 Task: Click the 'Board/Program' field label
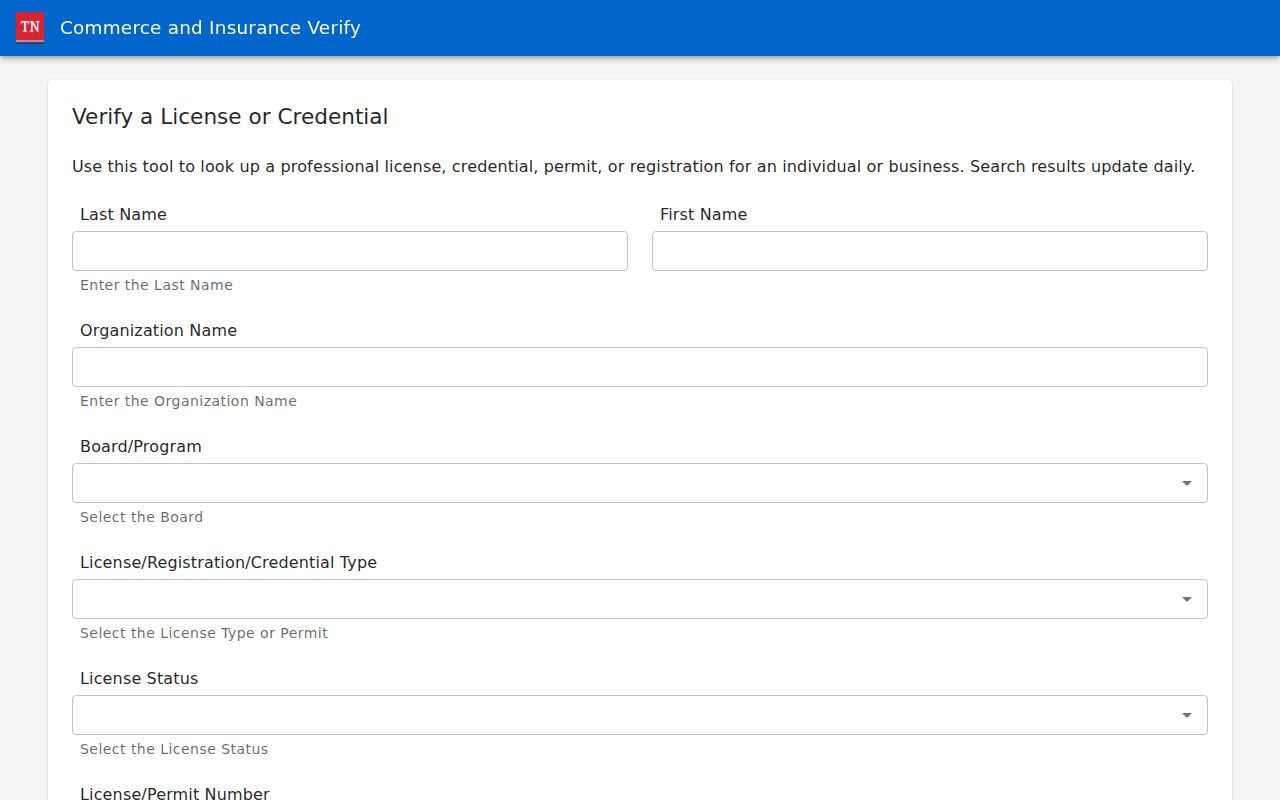tap(141, 446)
